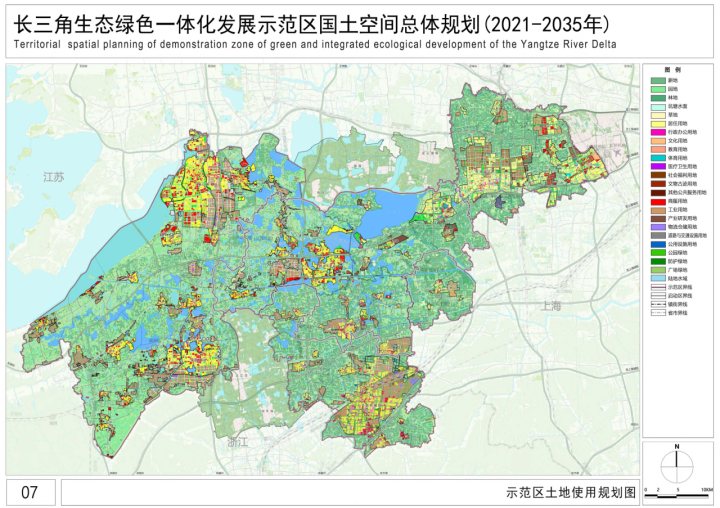This screenshot has width=720, height=508.
Task: Click the 林地 legend color swatch
Action: [x=658, y=98]
